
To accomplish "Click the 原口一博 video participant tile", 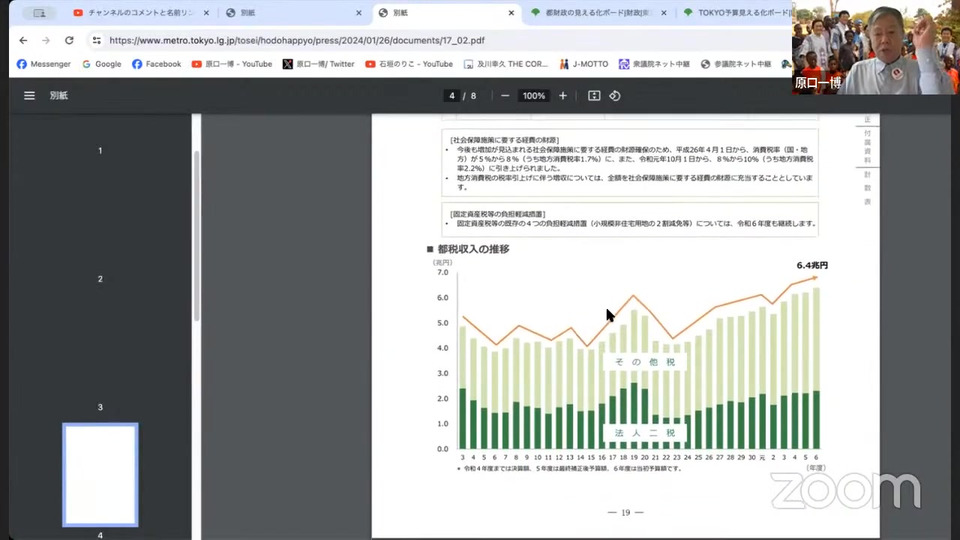I will pos(876,47).
